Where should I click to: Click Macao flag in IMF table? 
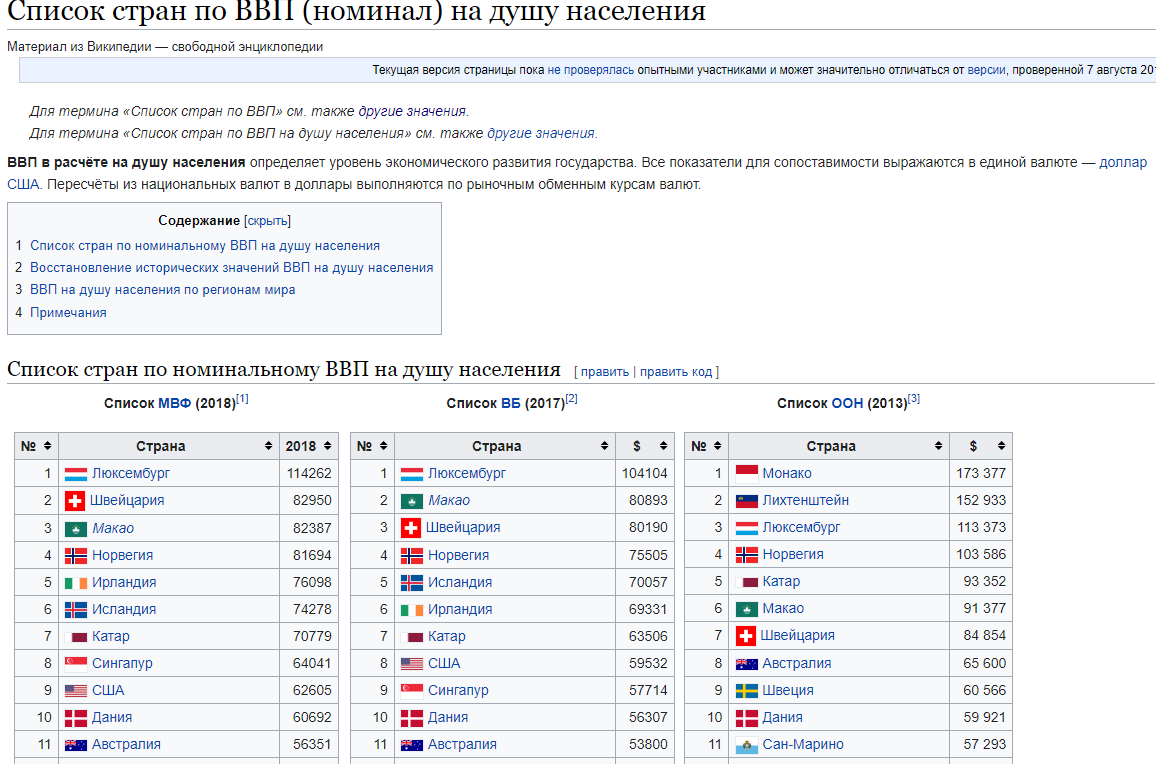tap(75, 529)
